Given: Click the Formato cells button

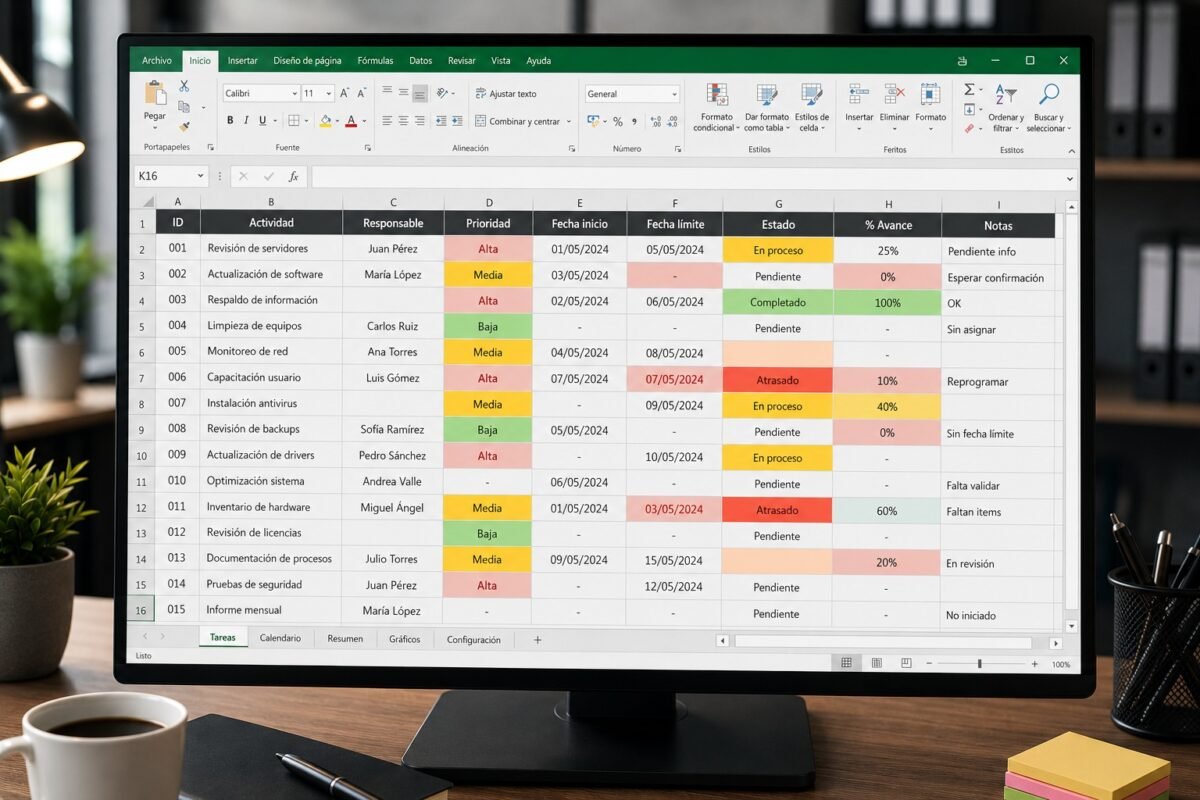Looking at the screenshot, I should coord(930,108).
